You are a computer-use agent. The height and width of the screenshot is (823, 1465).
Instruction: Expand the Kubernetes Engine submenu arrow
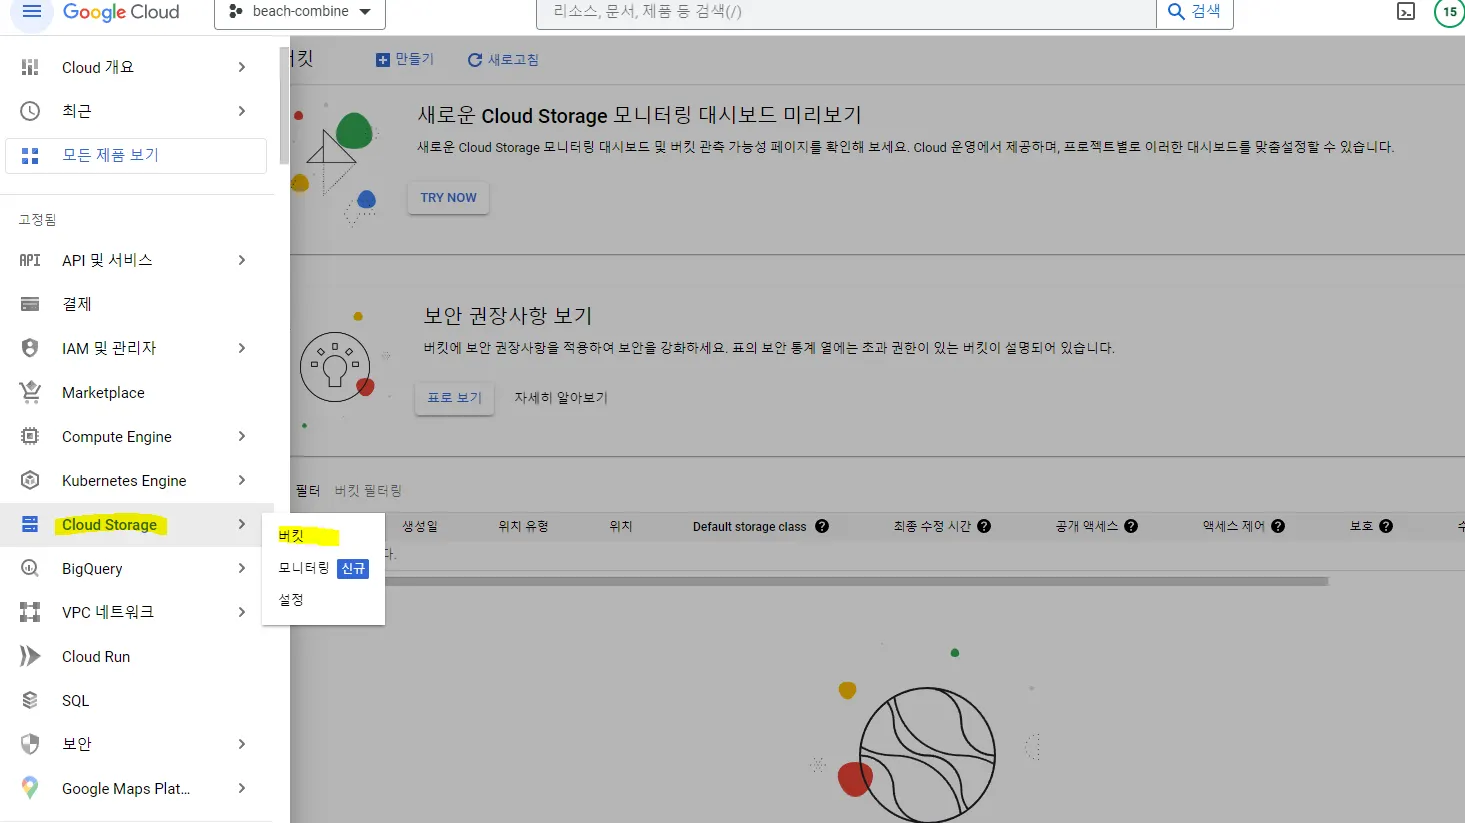(242, 480)
